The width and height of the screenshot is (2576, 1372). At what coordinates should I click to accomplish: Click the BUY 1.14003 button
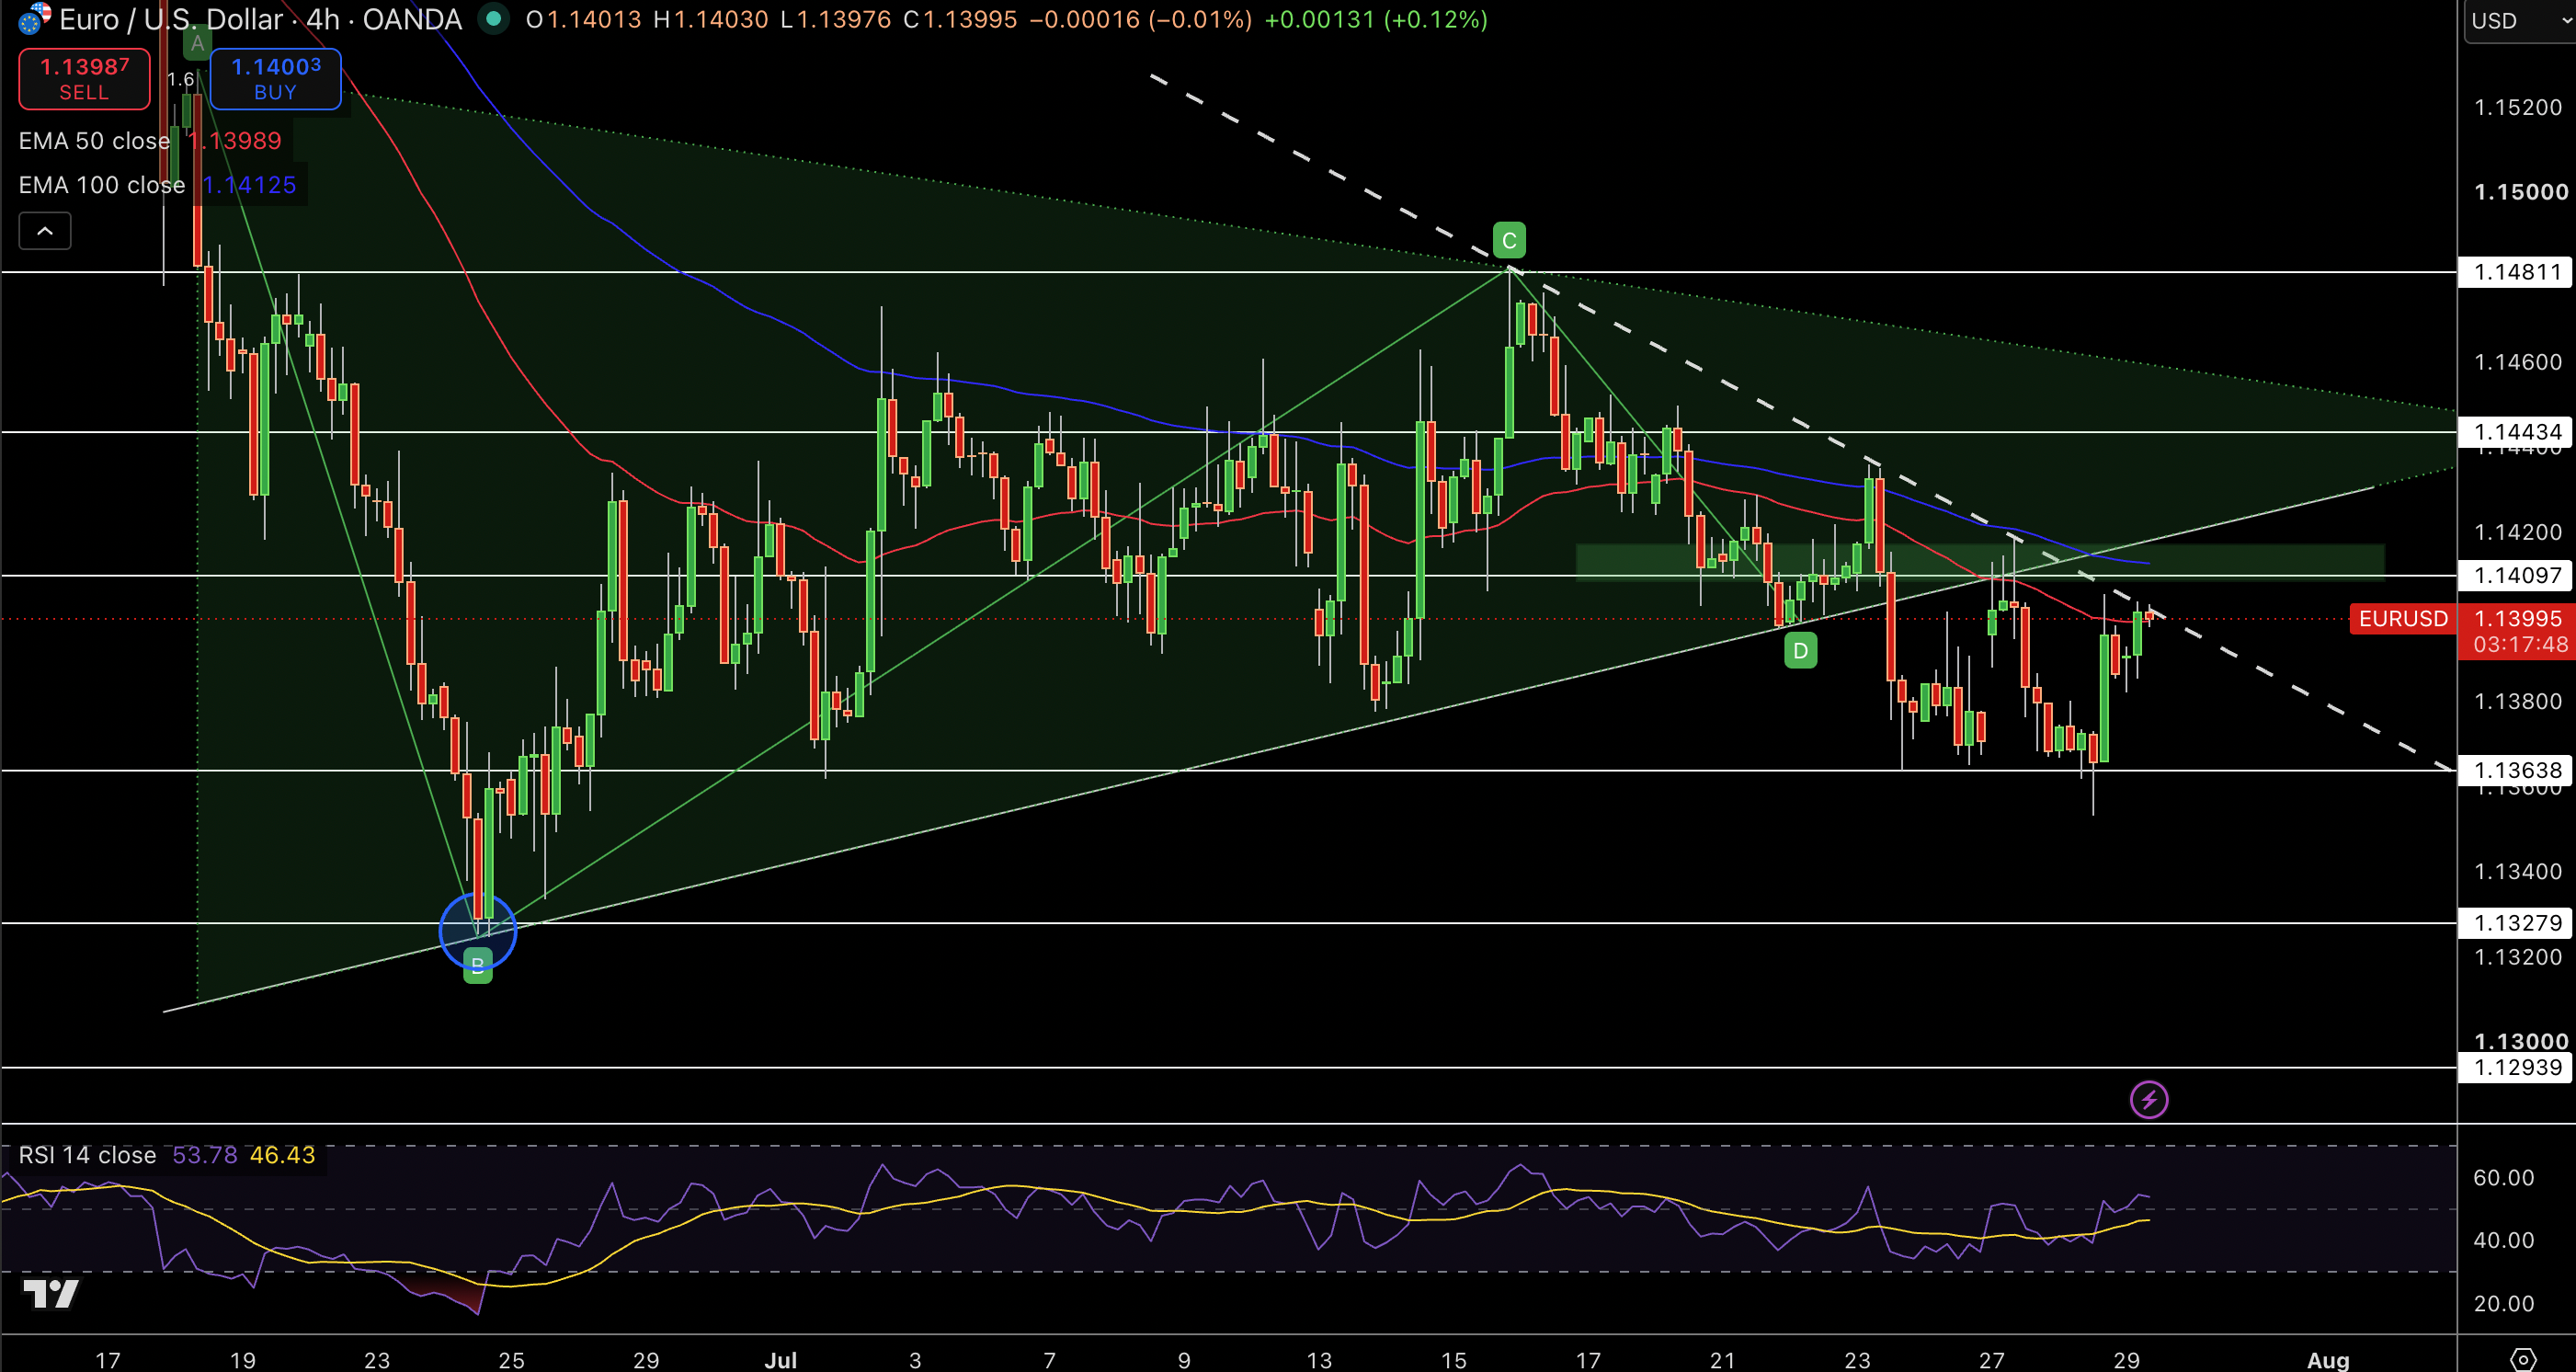[x=275, y=79]
